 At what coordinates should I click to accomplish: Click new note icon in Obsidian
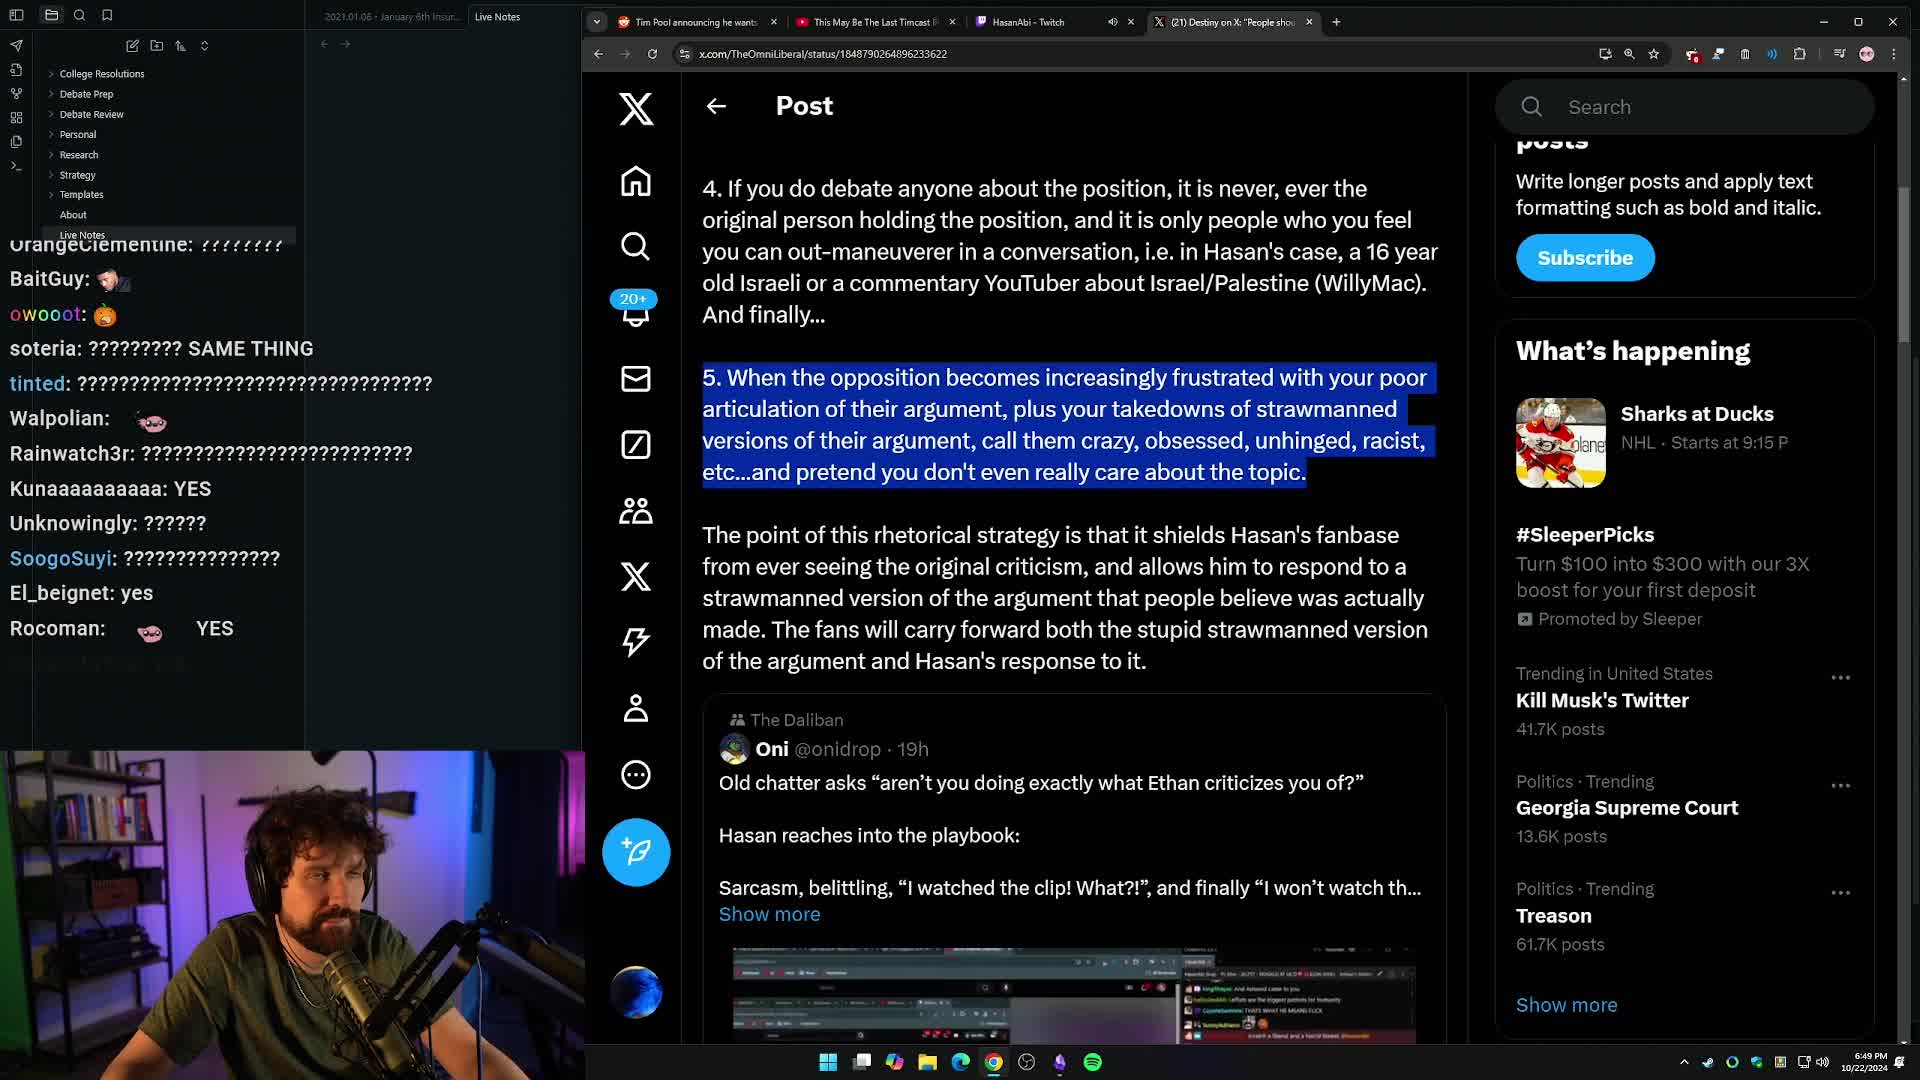pos(132,46)
